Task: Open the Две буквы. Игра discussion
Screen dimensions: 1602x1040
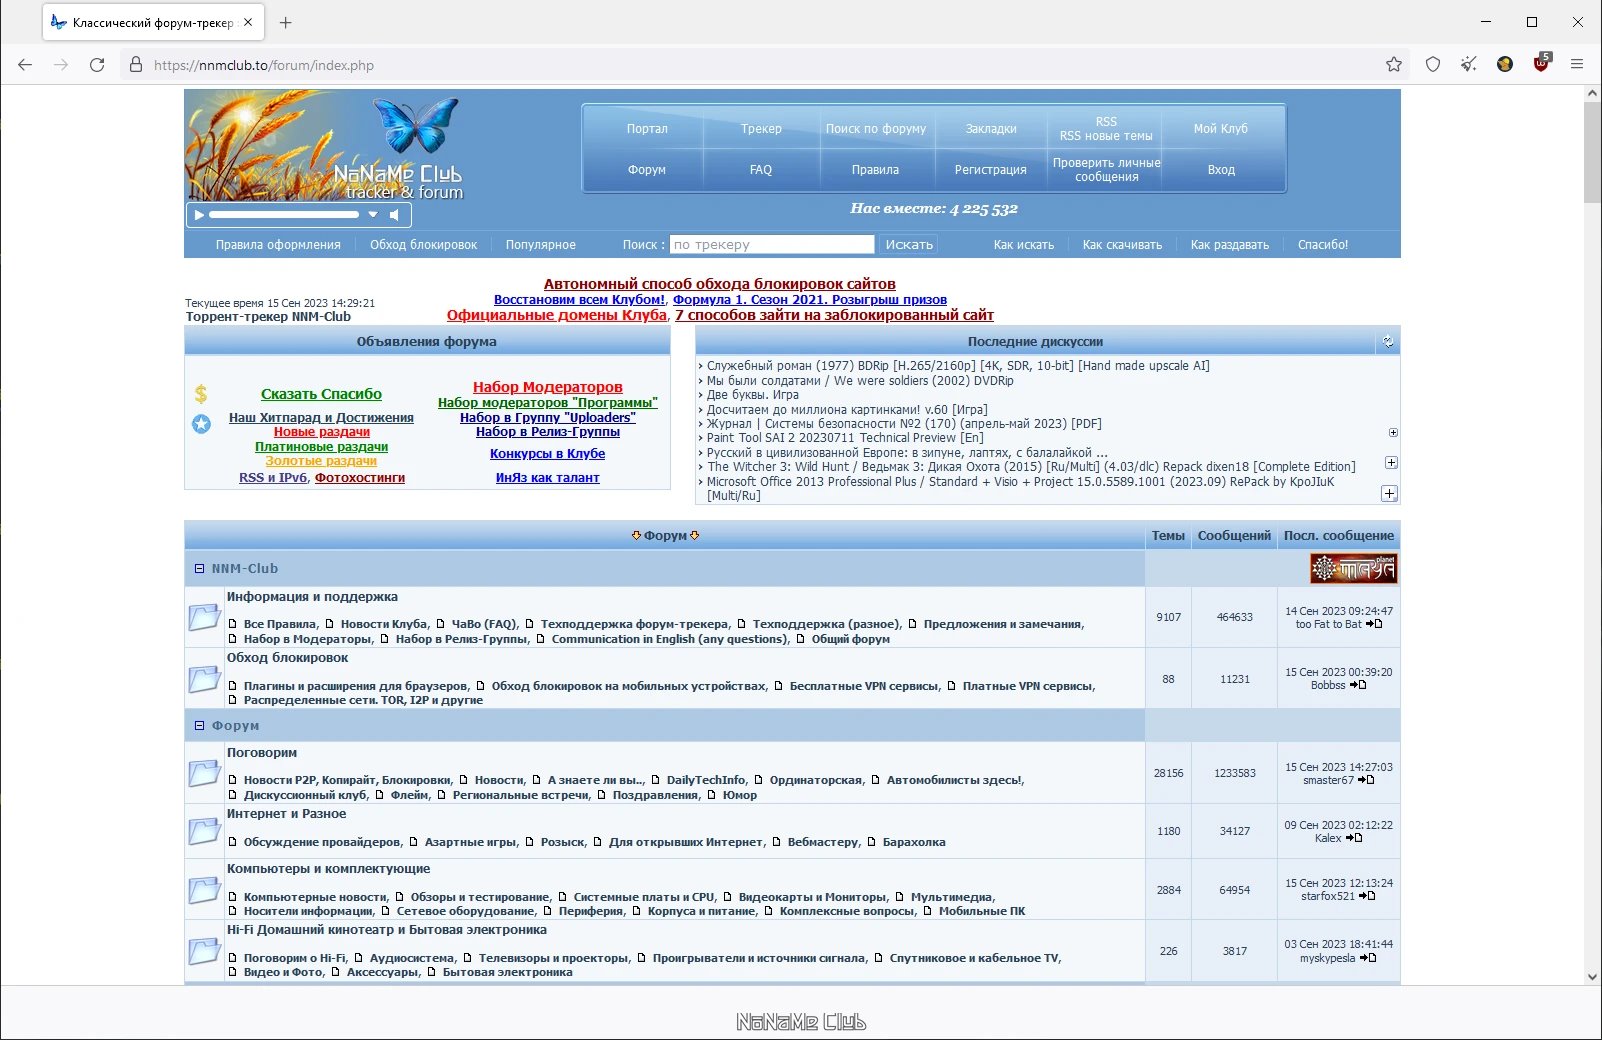Action: click(x=753, y=395)
